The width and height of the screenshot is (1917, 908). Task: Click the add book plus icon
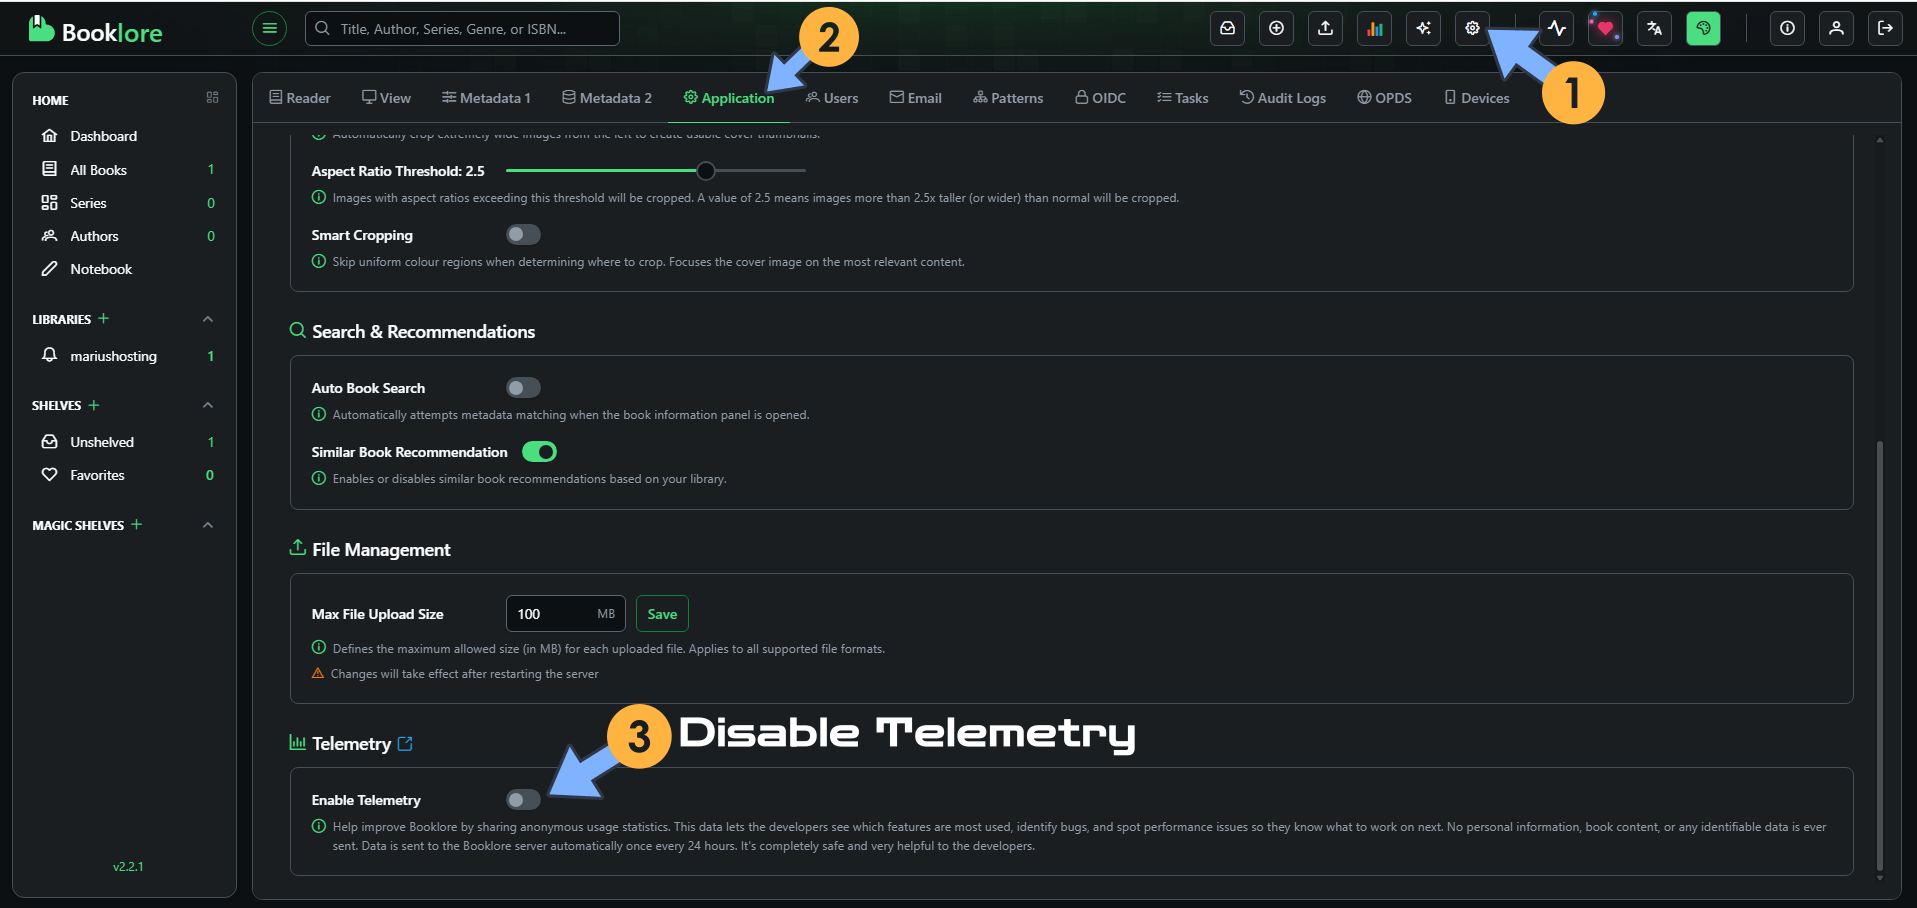point(1276,28)
